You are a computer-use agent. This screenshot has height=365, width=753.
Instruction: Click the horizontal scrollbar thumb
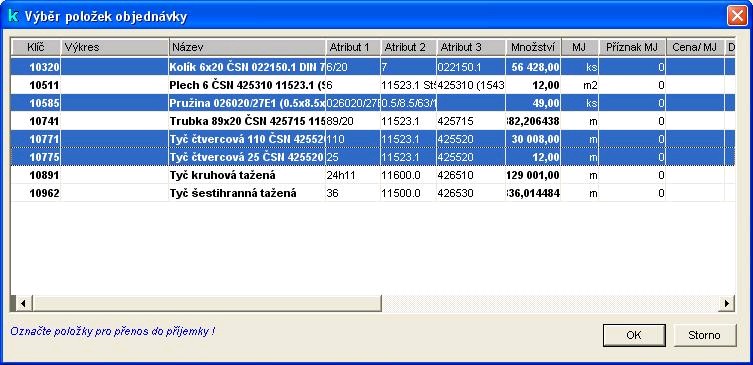[206, 304]
